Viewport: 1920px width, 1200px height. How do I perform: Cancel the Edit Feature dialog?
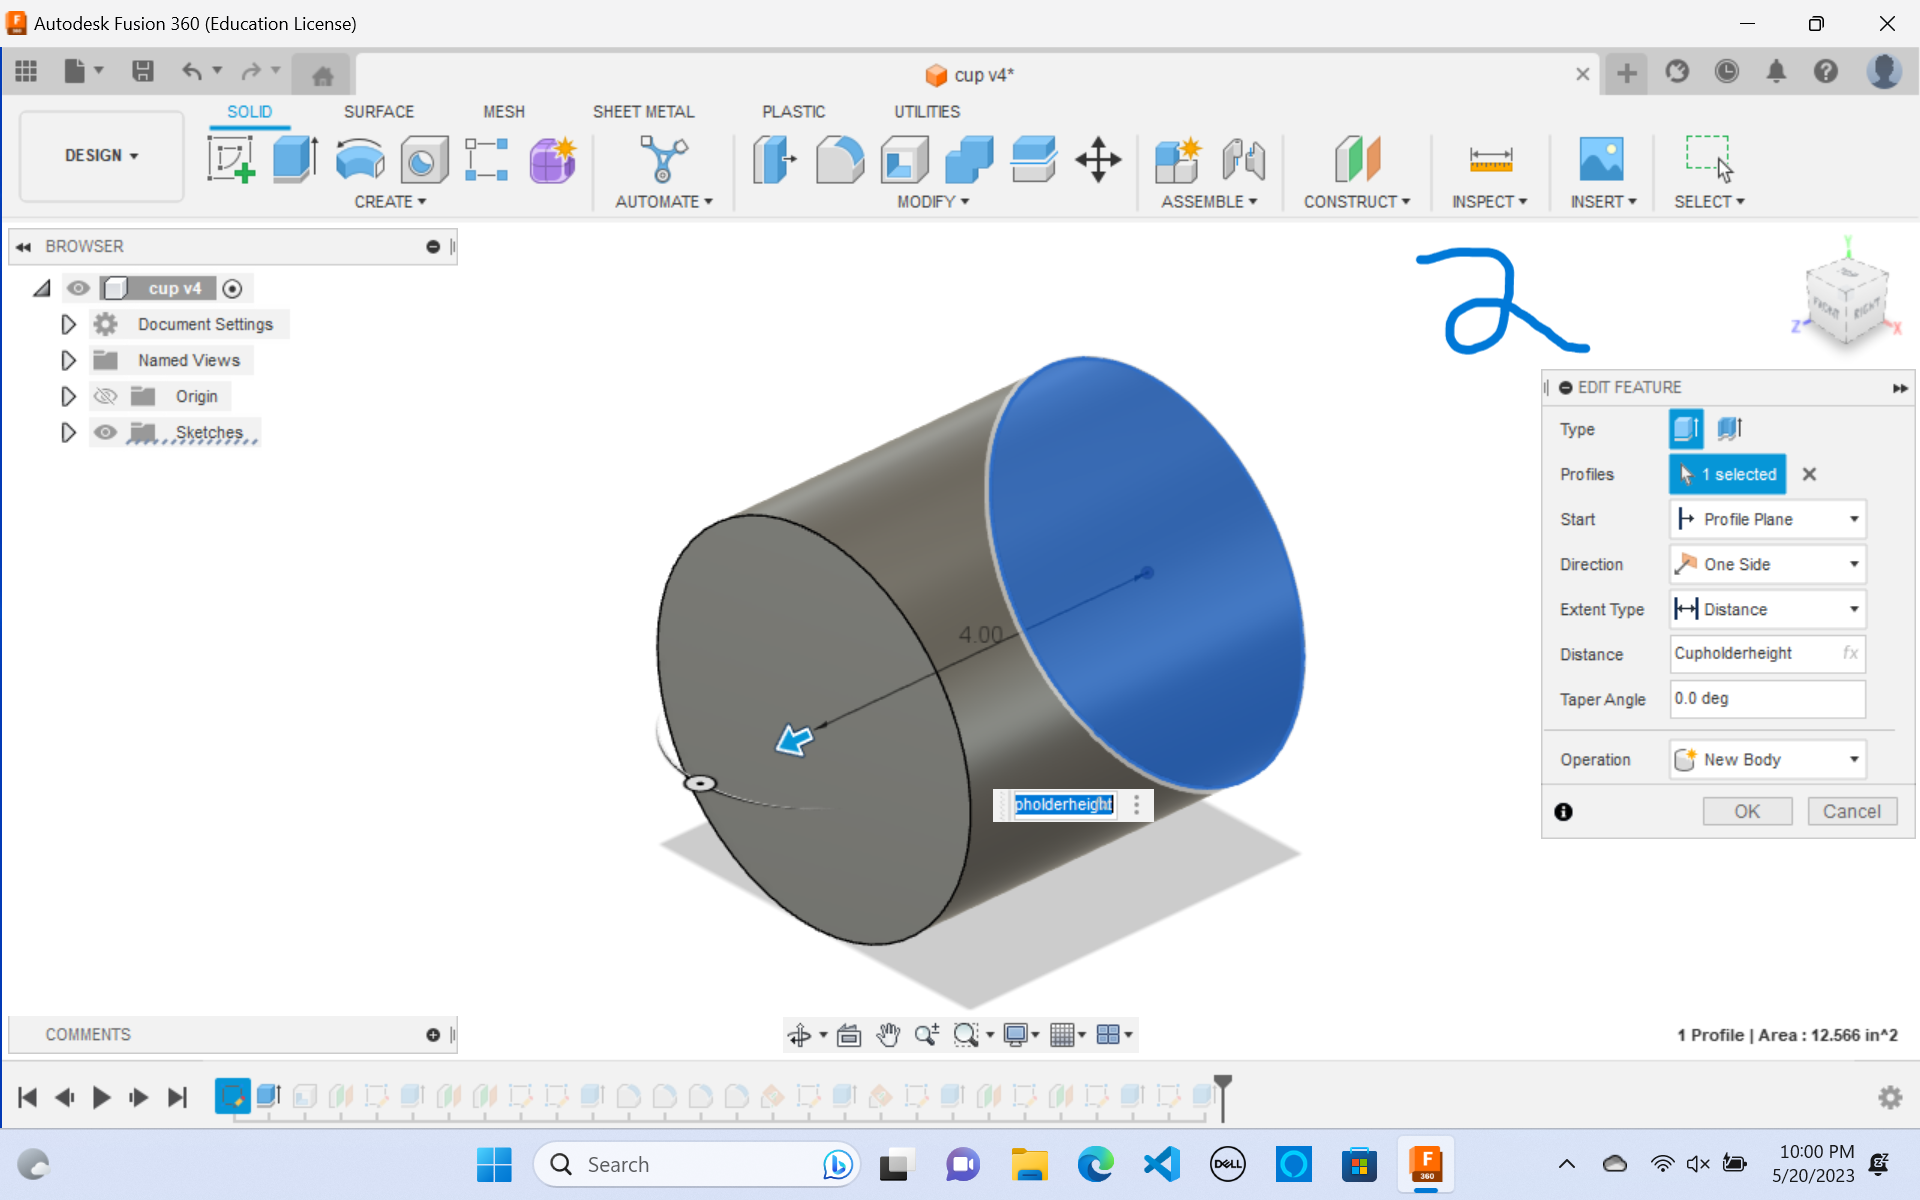[1851, 811]
